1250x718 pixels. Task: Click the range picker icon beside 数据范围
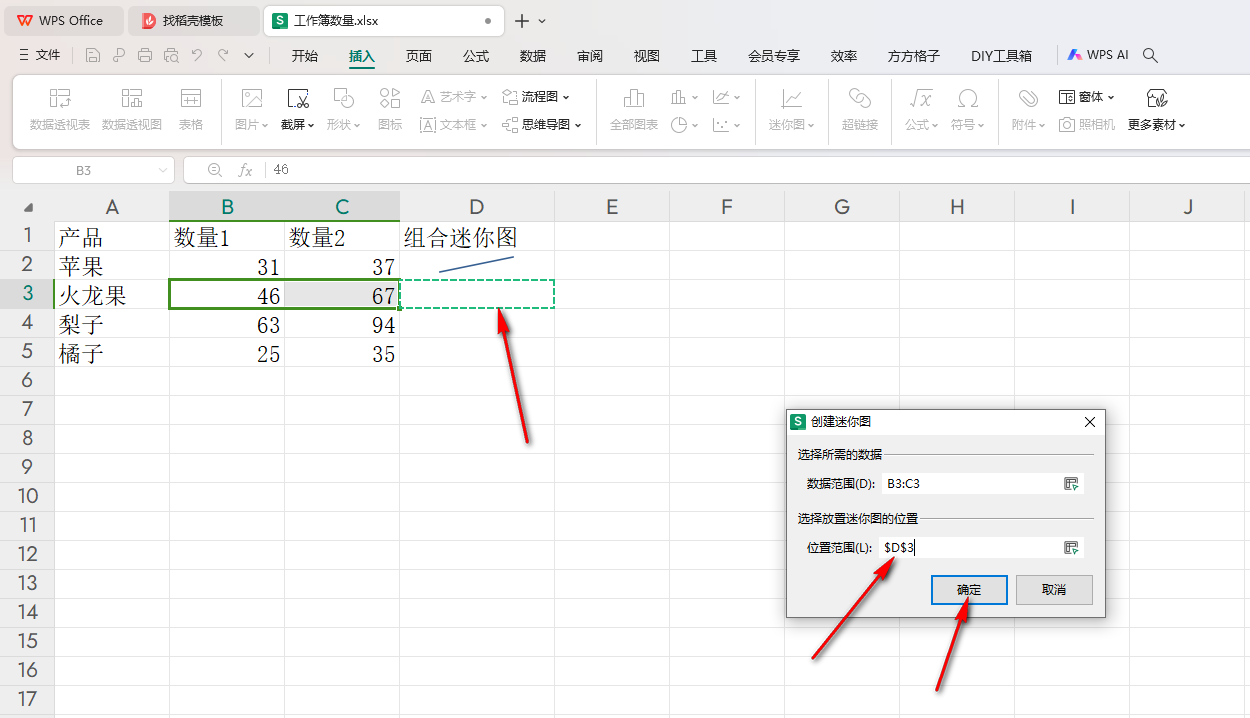click(x=1071, y=483)
